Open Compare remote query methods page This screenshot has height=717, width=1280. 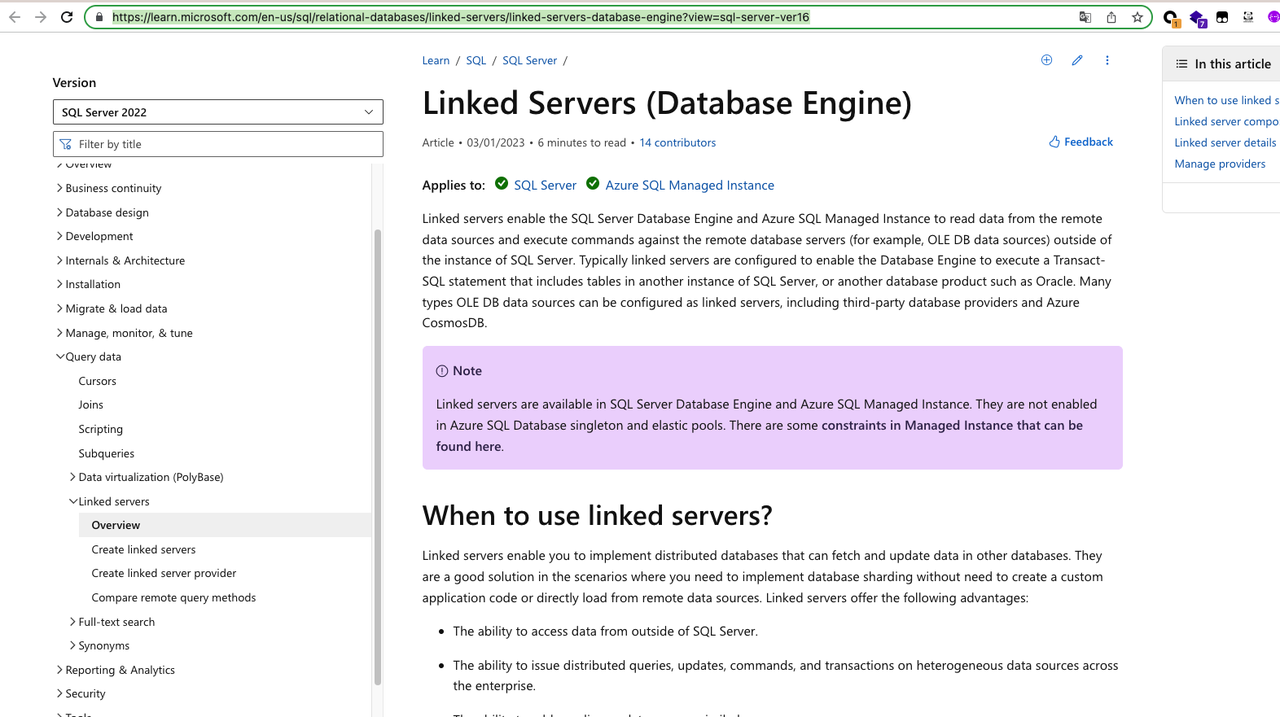point(173,597)
